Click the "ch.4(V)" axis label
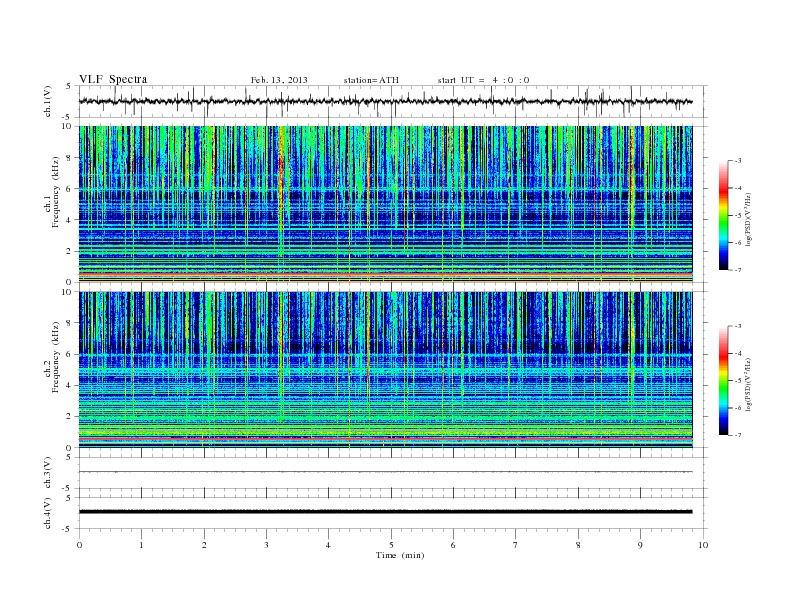 click(x=48, y=513)
